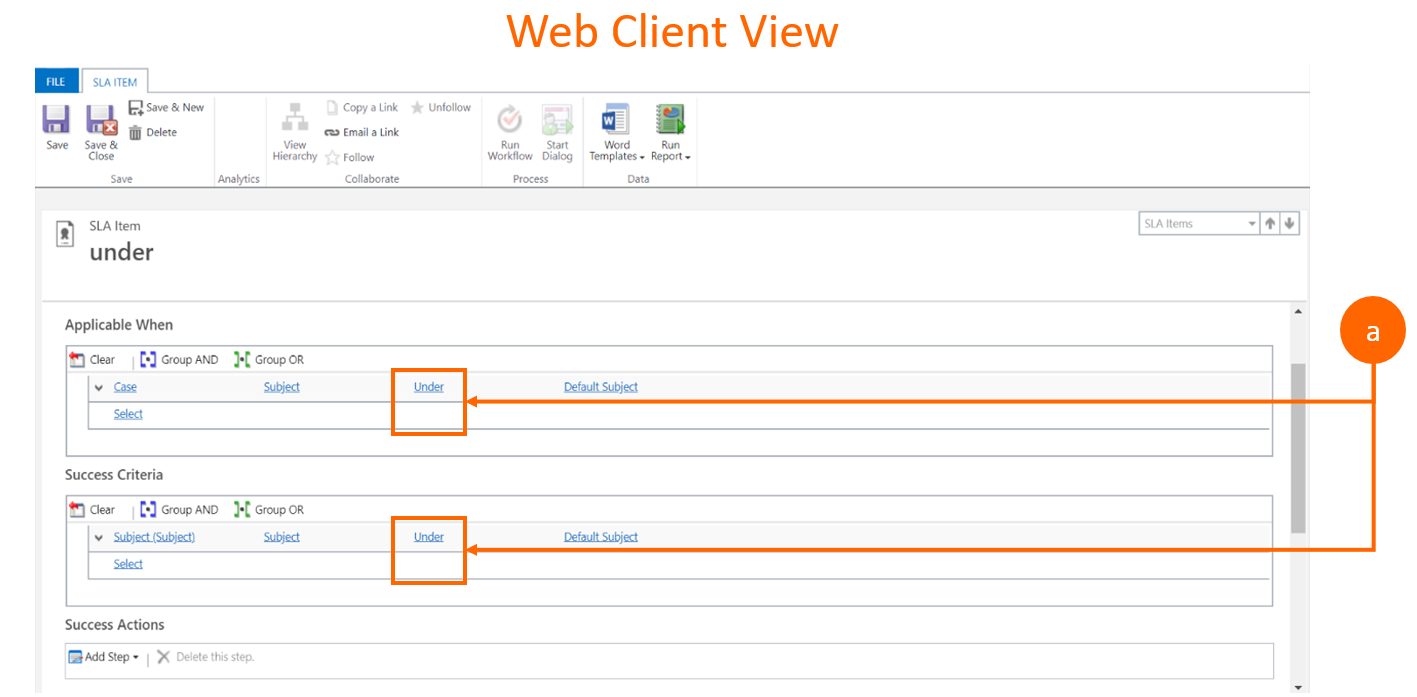The height and width of the screenshot is (697, 1417).
Task: Click Copy a Link
Action: [362, 107]
